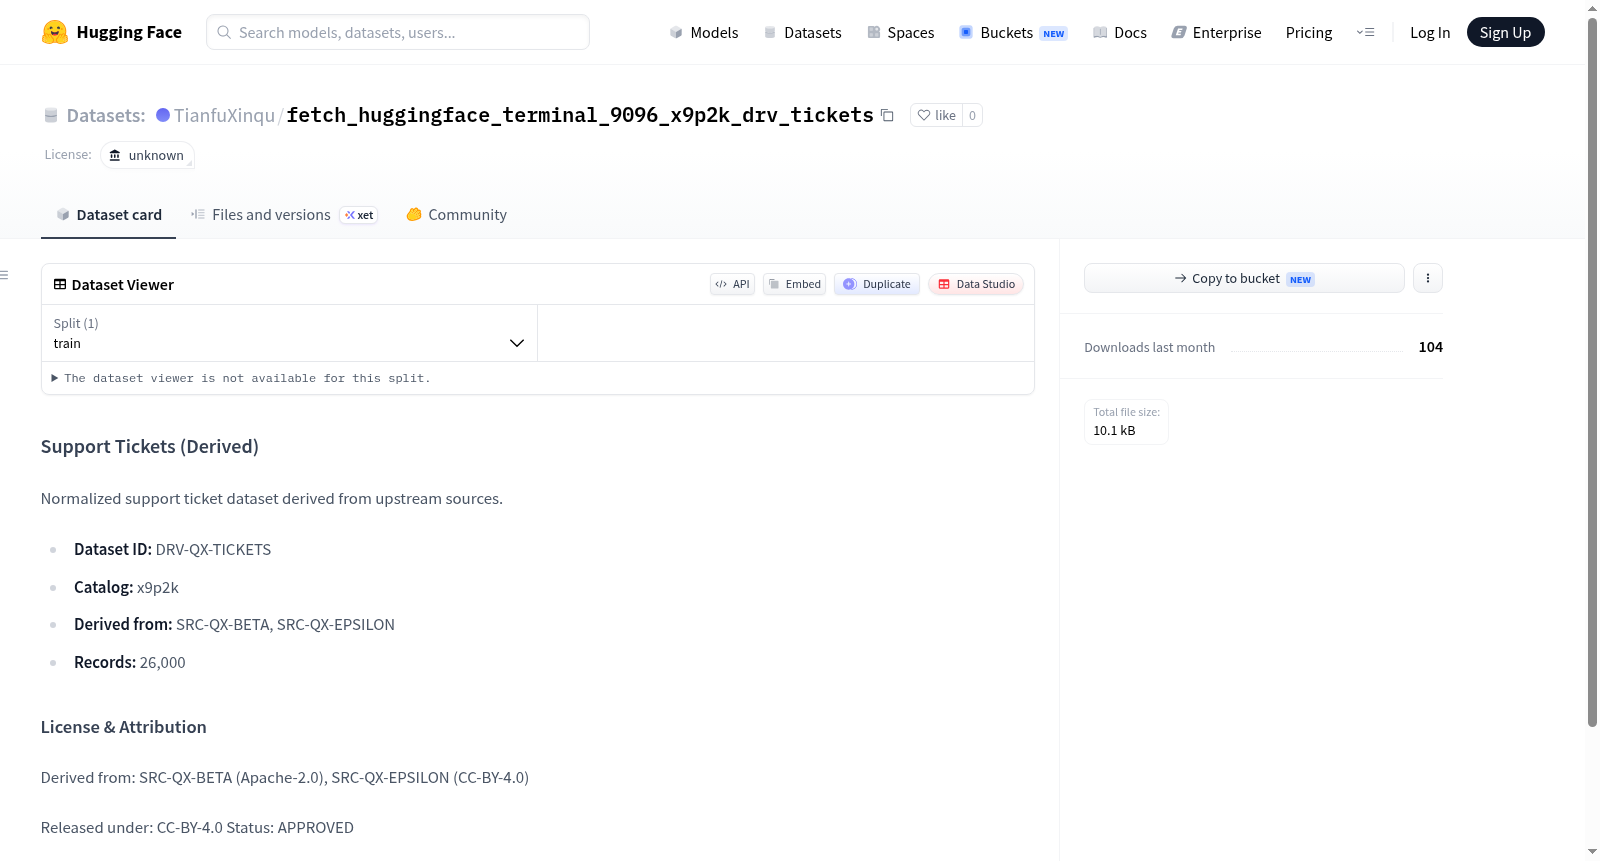Click the Records: 26,000 text
The image size is (1600, 861).
tap(130, 662)
